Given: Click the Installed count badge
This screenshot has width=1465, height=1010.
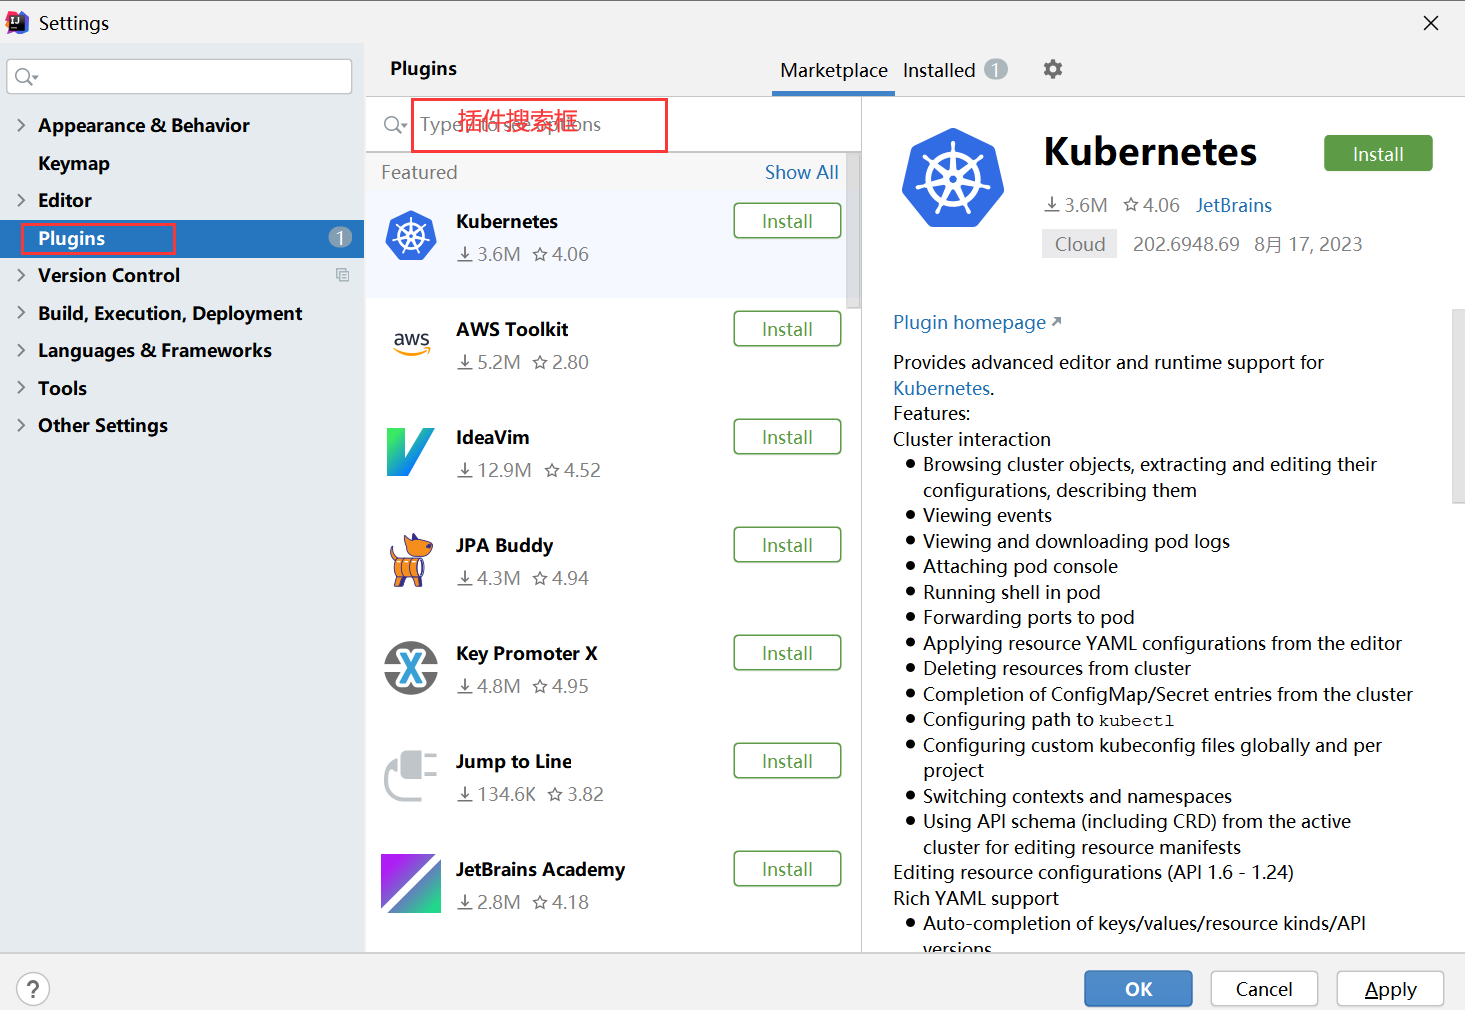Looking at the screenshot, I should coord(996,69).
